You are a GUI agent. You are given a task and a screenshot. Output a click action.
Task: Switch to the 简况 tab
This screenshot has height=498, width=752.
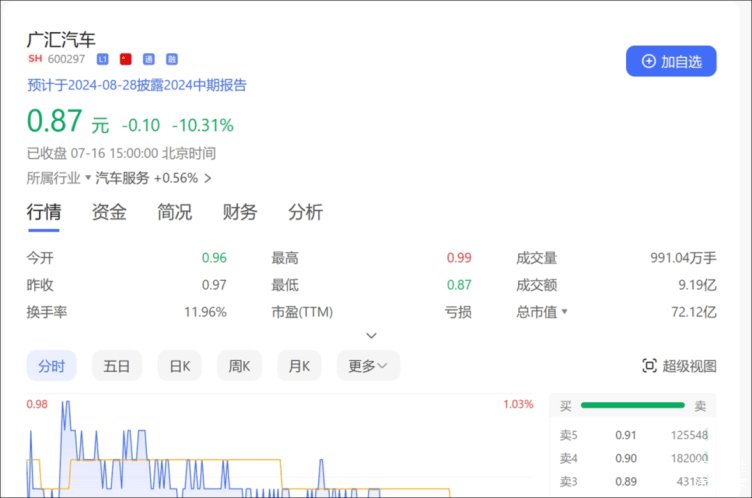[175, 212]
